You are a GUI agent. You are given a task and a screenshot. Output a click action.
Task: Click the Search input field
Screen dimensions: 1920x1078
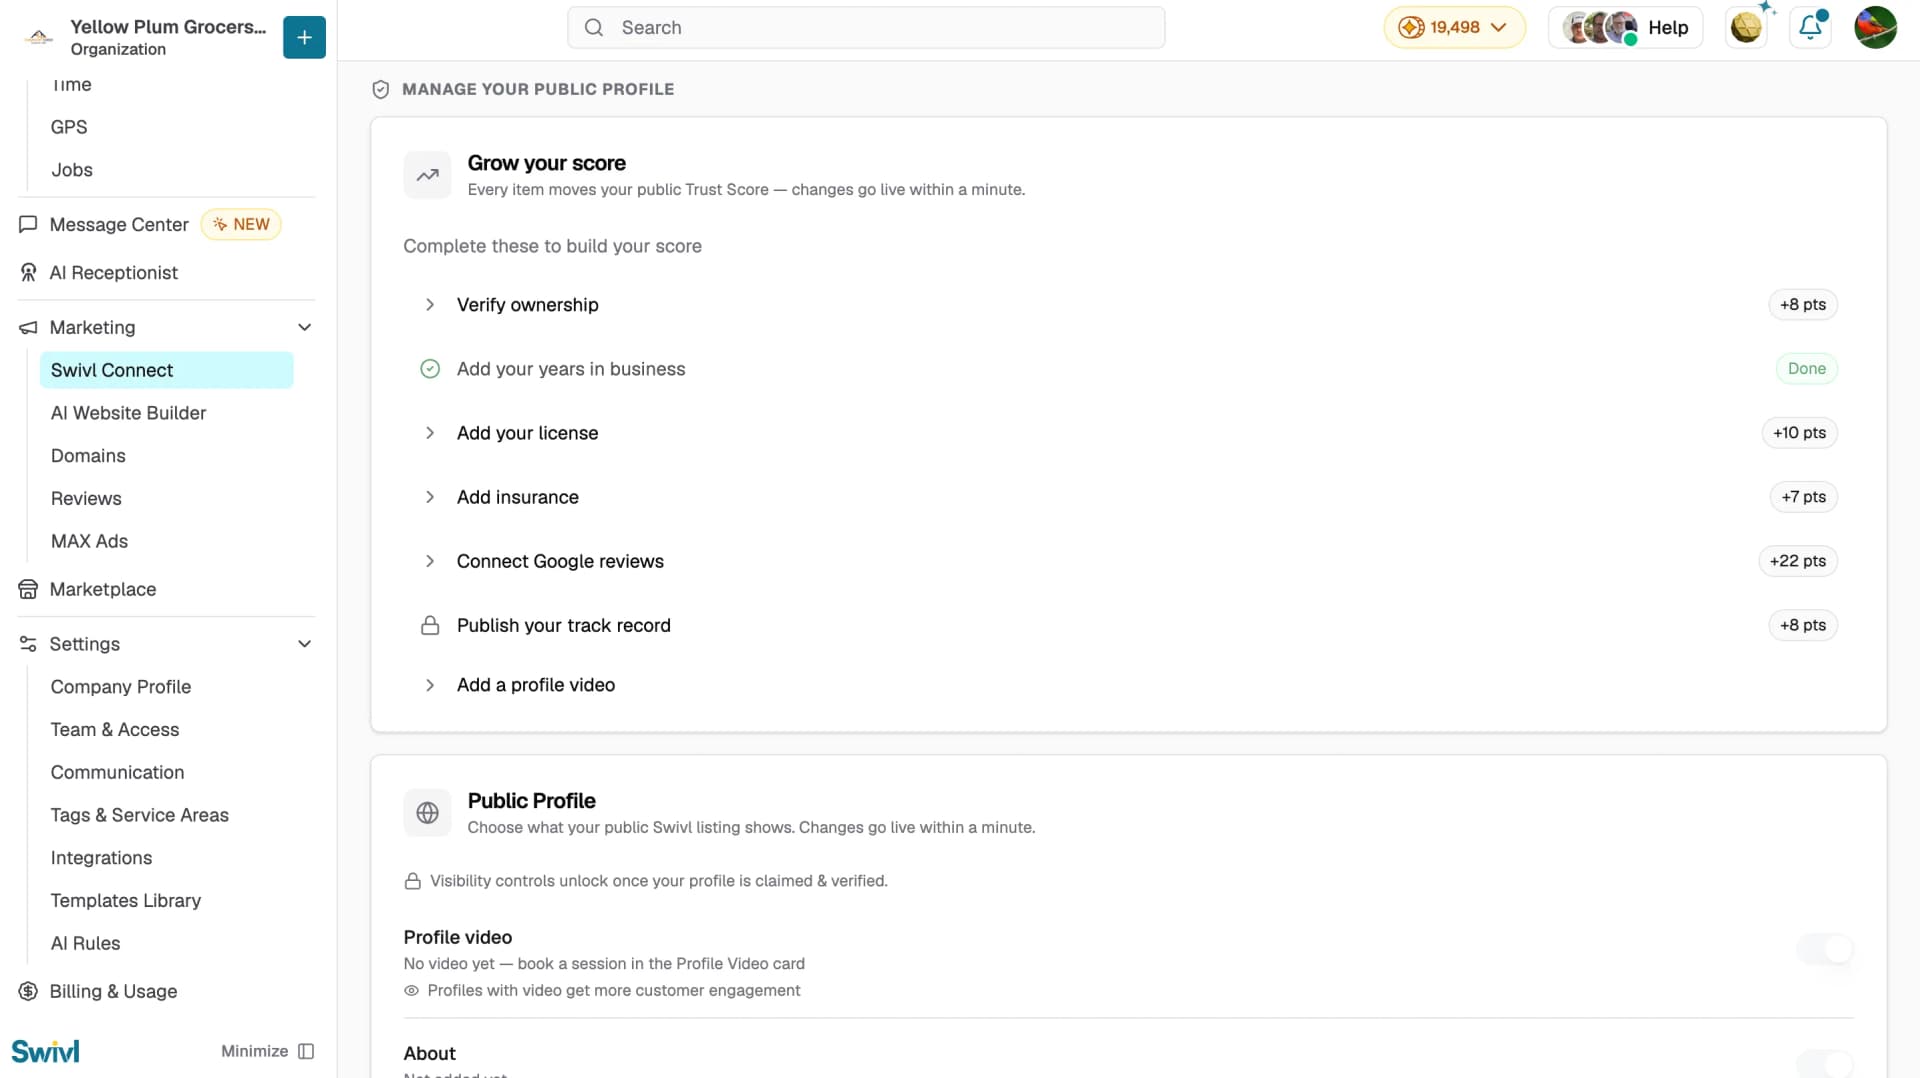(866, 27)
